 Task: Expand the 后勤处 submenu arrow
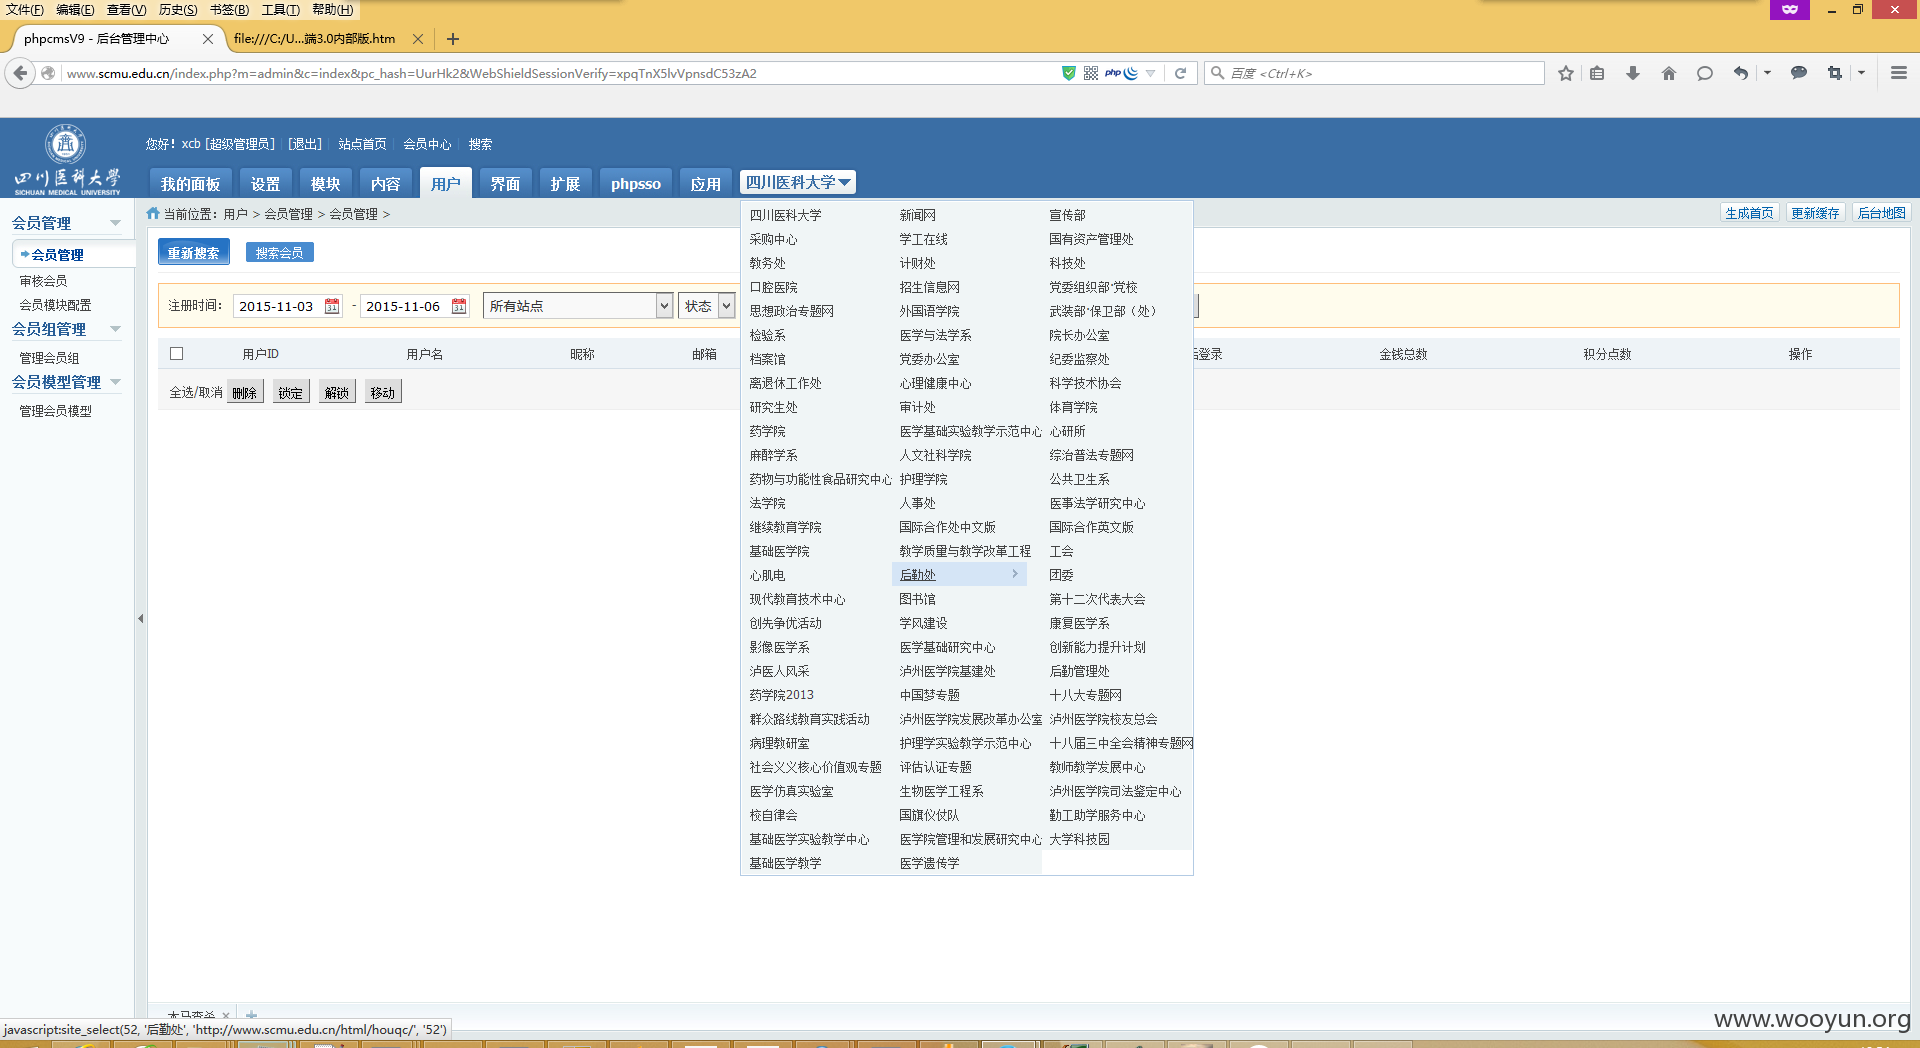(1015, 574)
